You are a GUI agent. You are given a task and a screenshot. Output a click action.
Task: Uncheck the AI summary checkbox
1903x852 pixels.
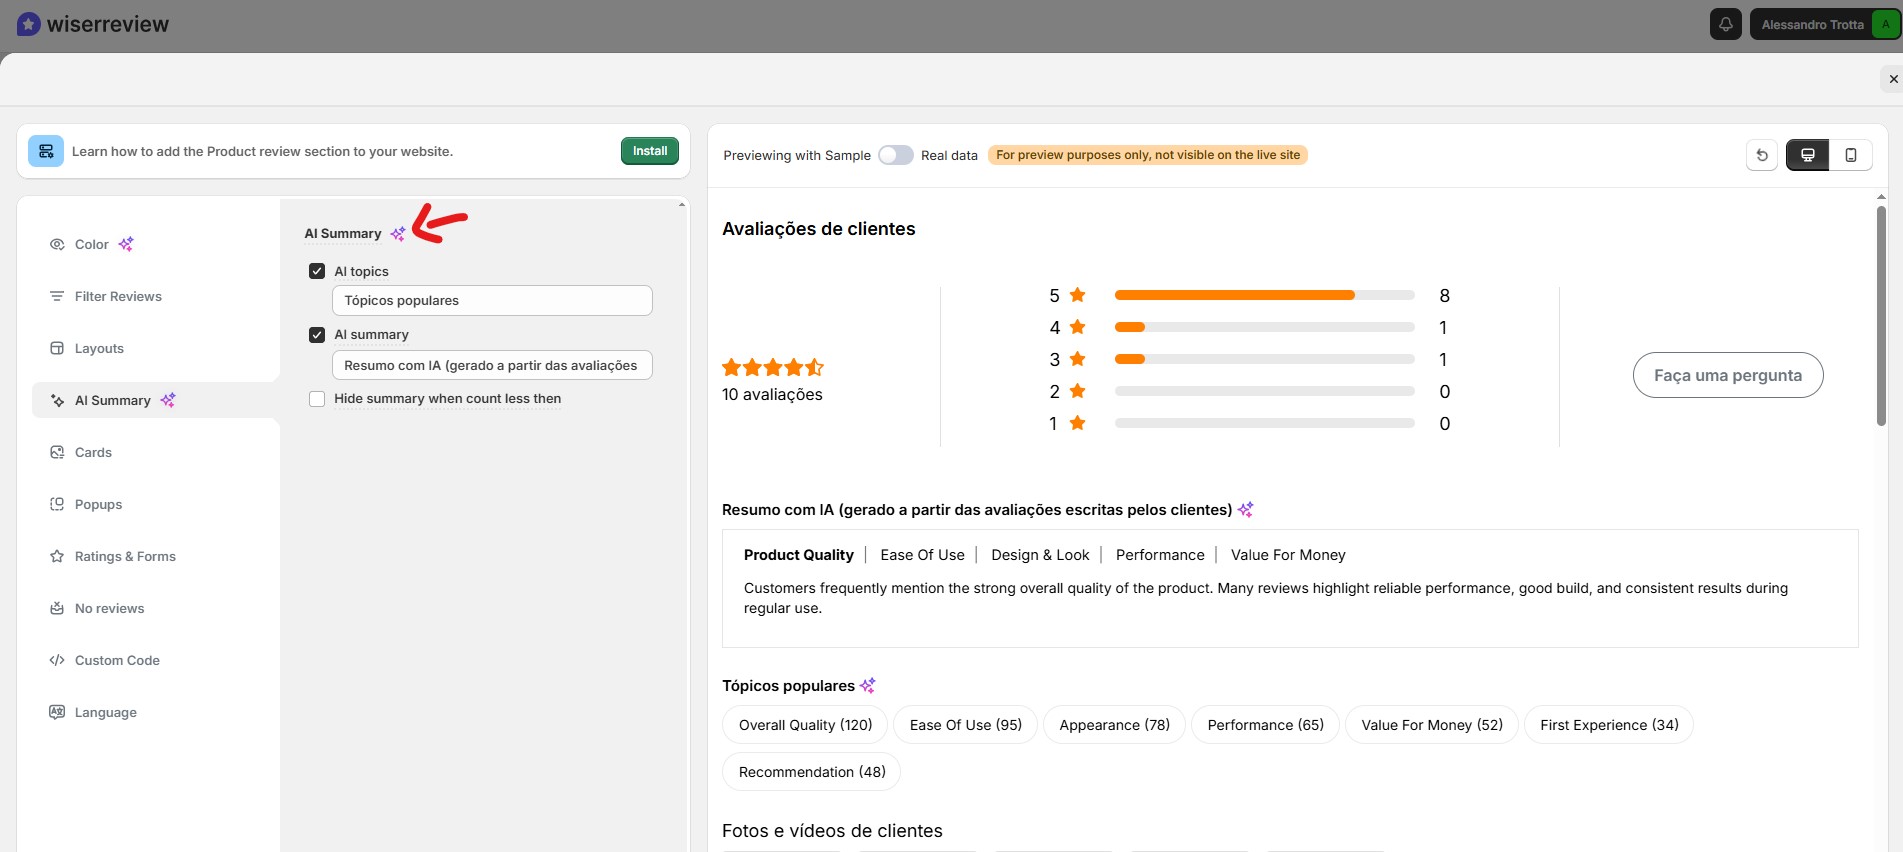[x=317, y=335]
